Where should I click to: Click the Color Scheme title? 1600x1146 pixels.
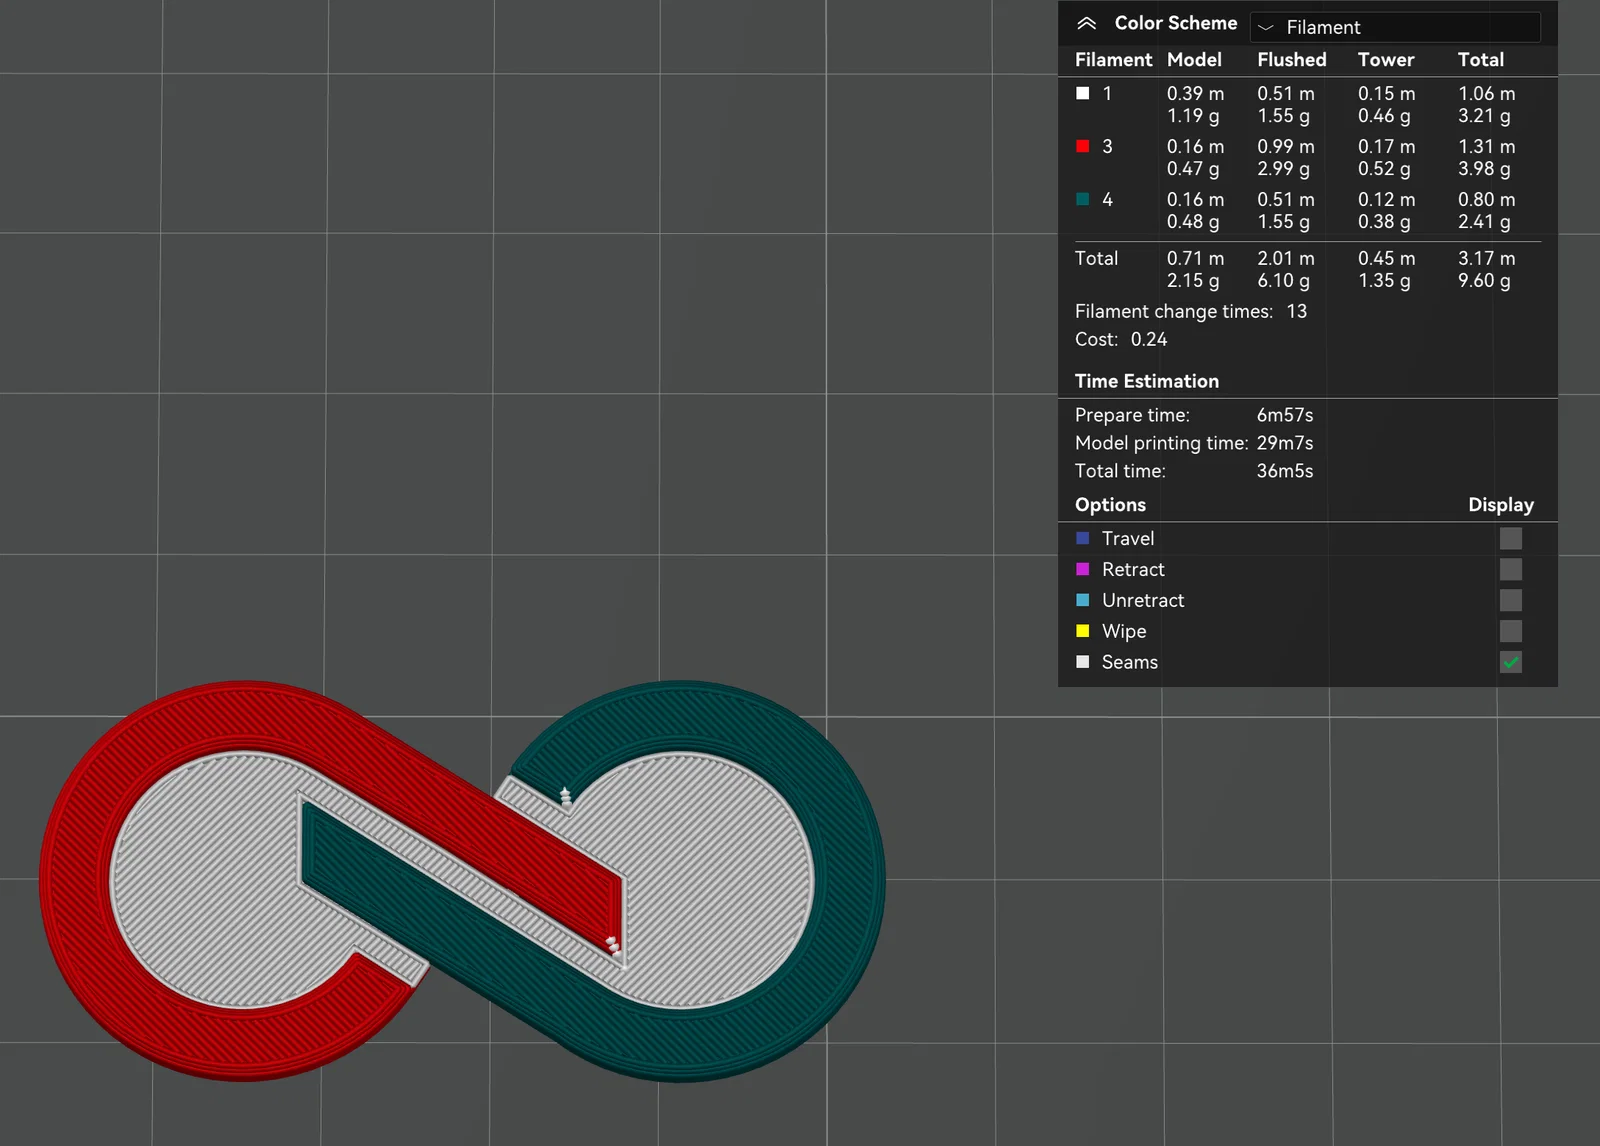[x=1176, y=23]
